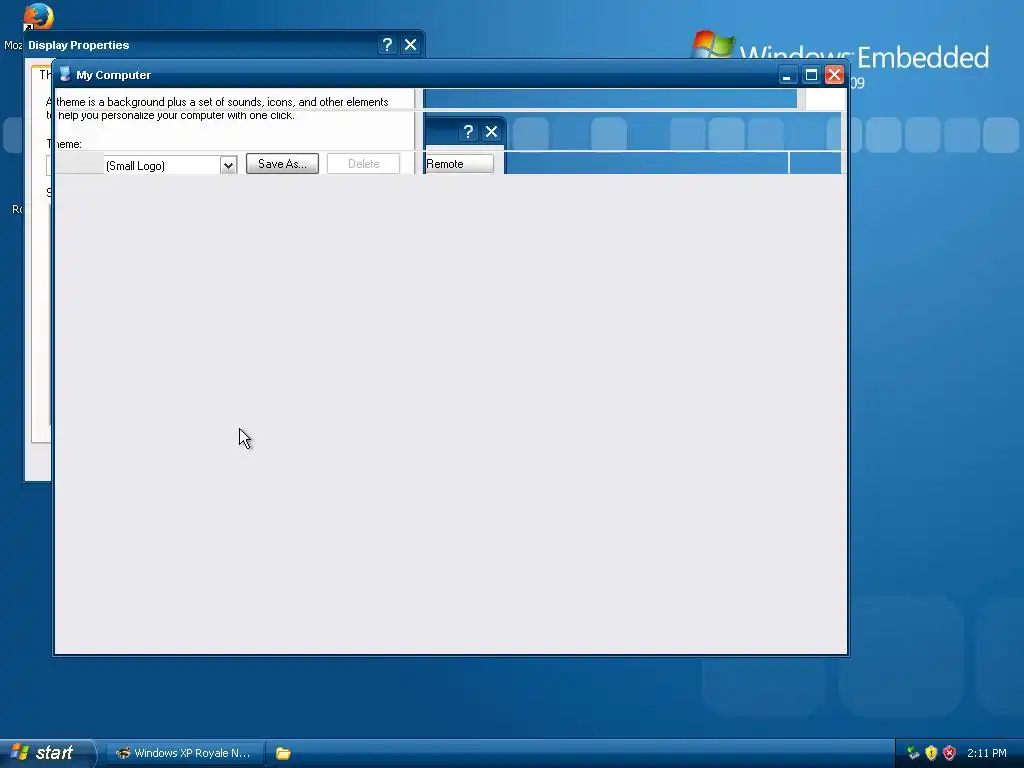Screen dimensions: 1024x768
Task: Click the Safely Remove Hardware tray icon
Action: pos(913,753)
